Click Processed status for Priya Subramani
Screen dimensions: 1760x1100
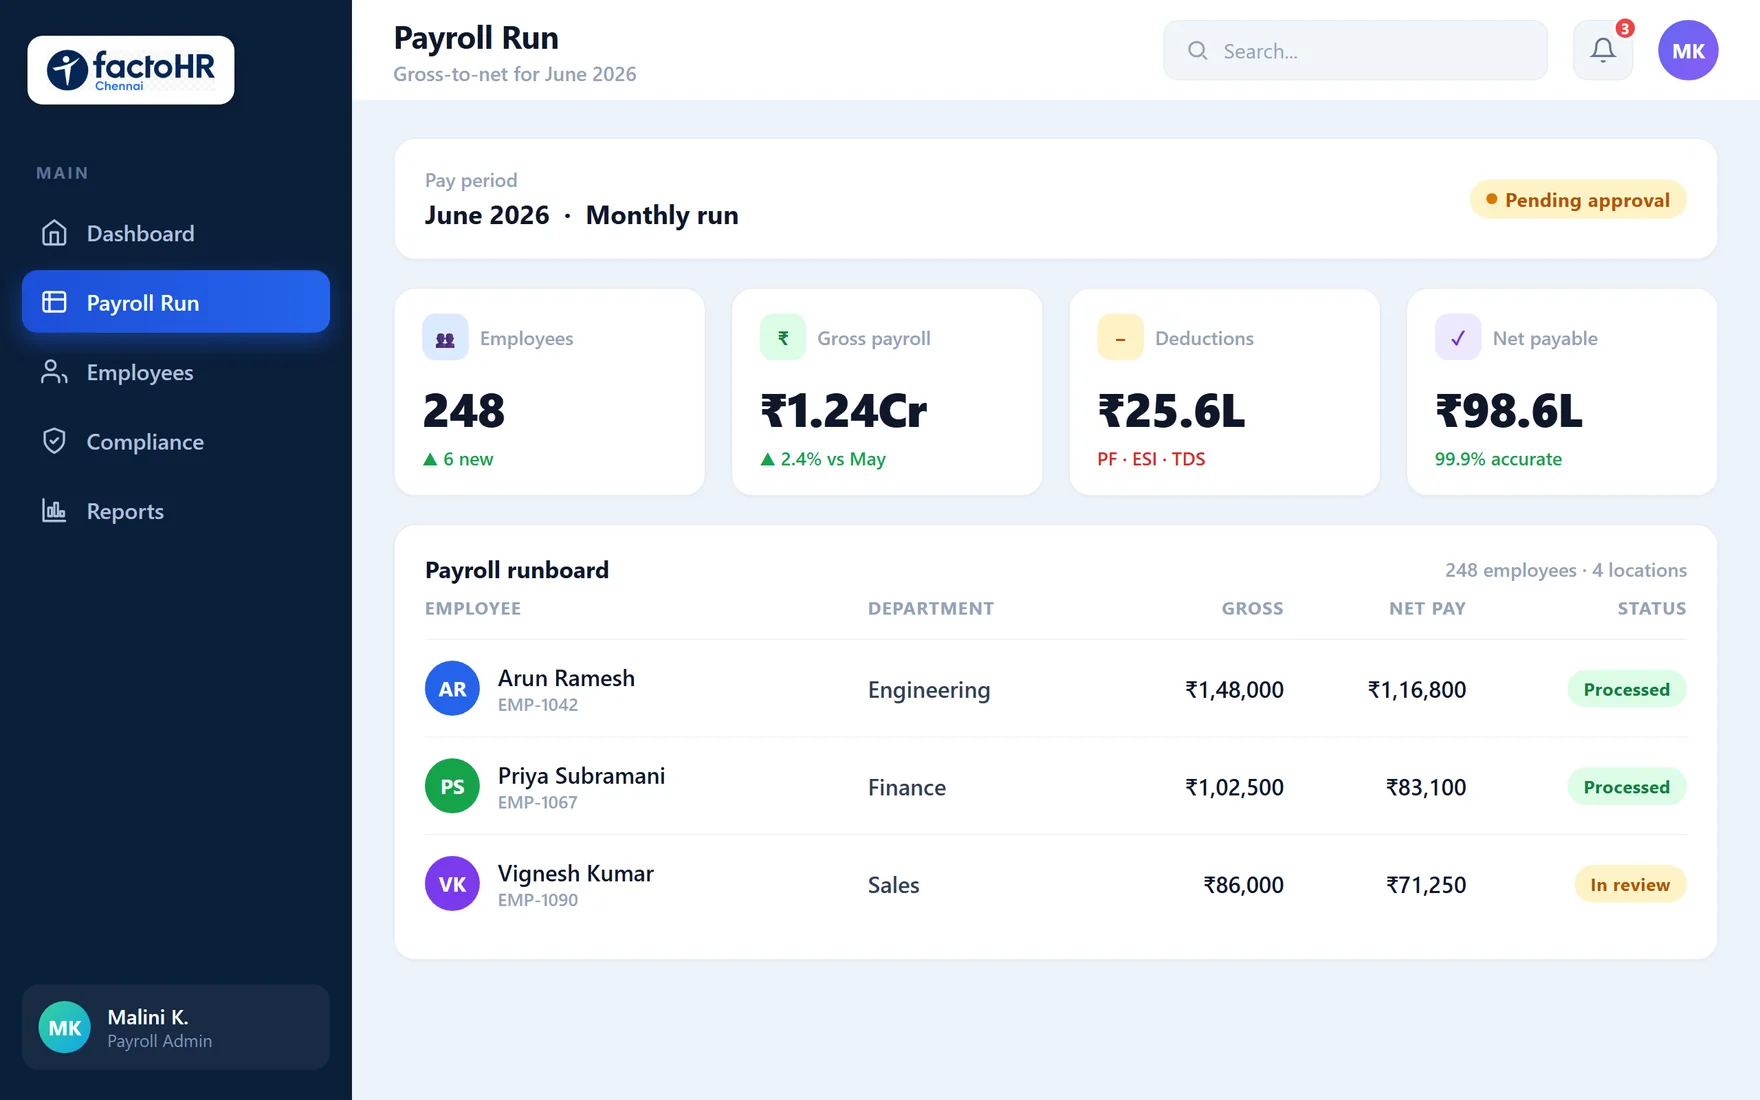(1627, 787)
